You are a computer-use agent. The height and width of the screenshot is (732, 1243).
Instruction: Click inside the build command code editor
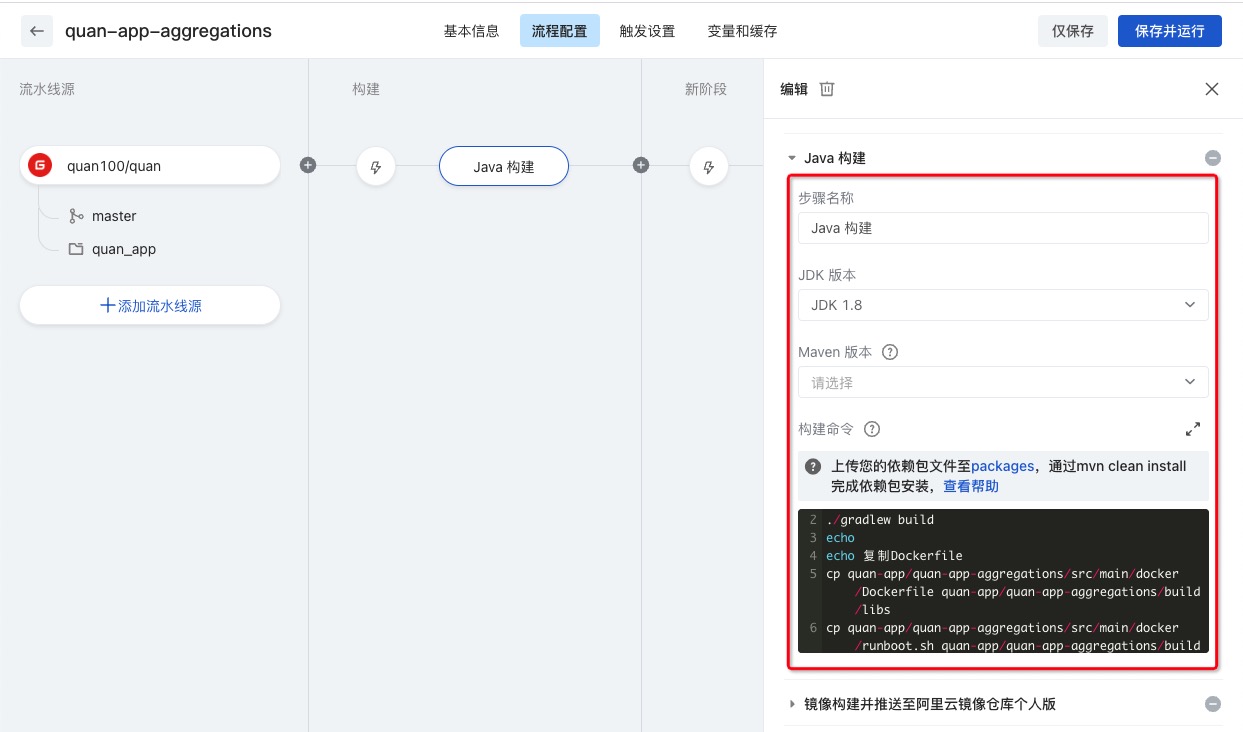(1003, 581)
